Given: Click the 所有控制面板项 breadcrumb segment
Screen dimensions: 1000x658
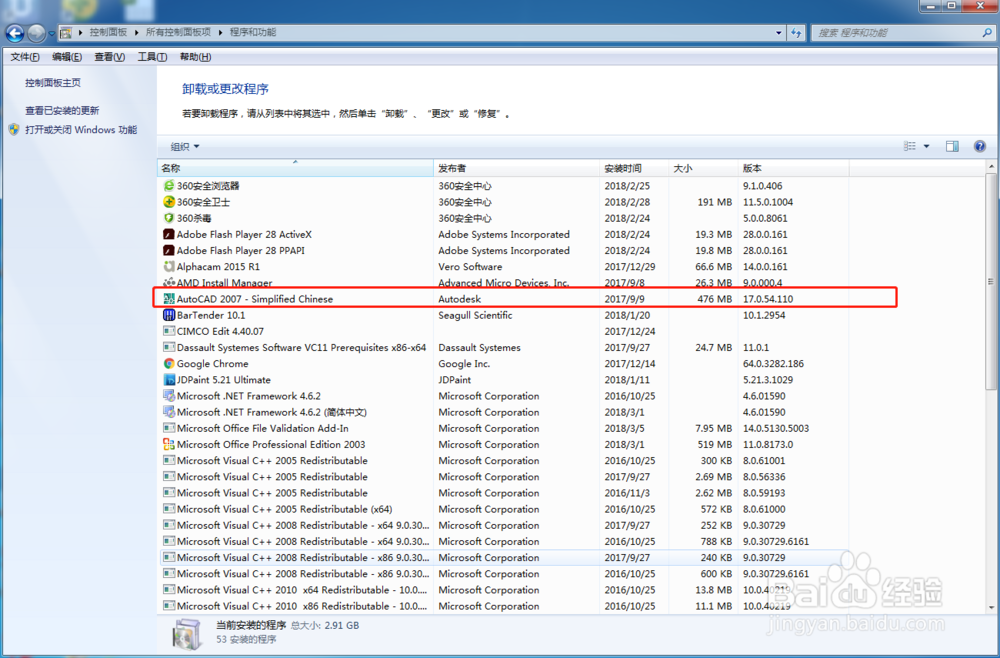Looking at the screenshot, I should 178,32.
